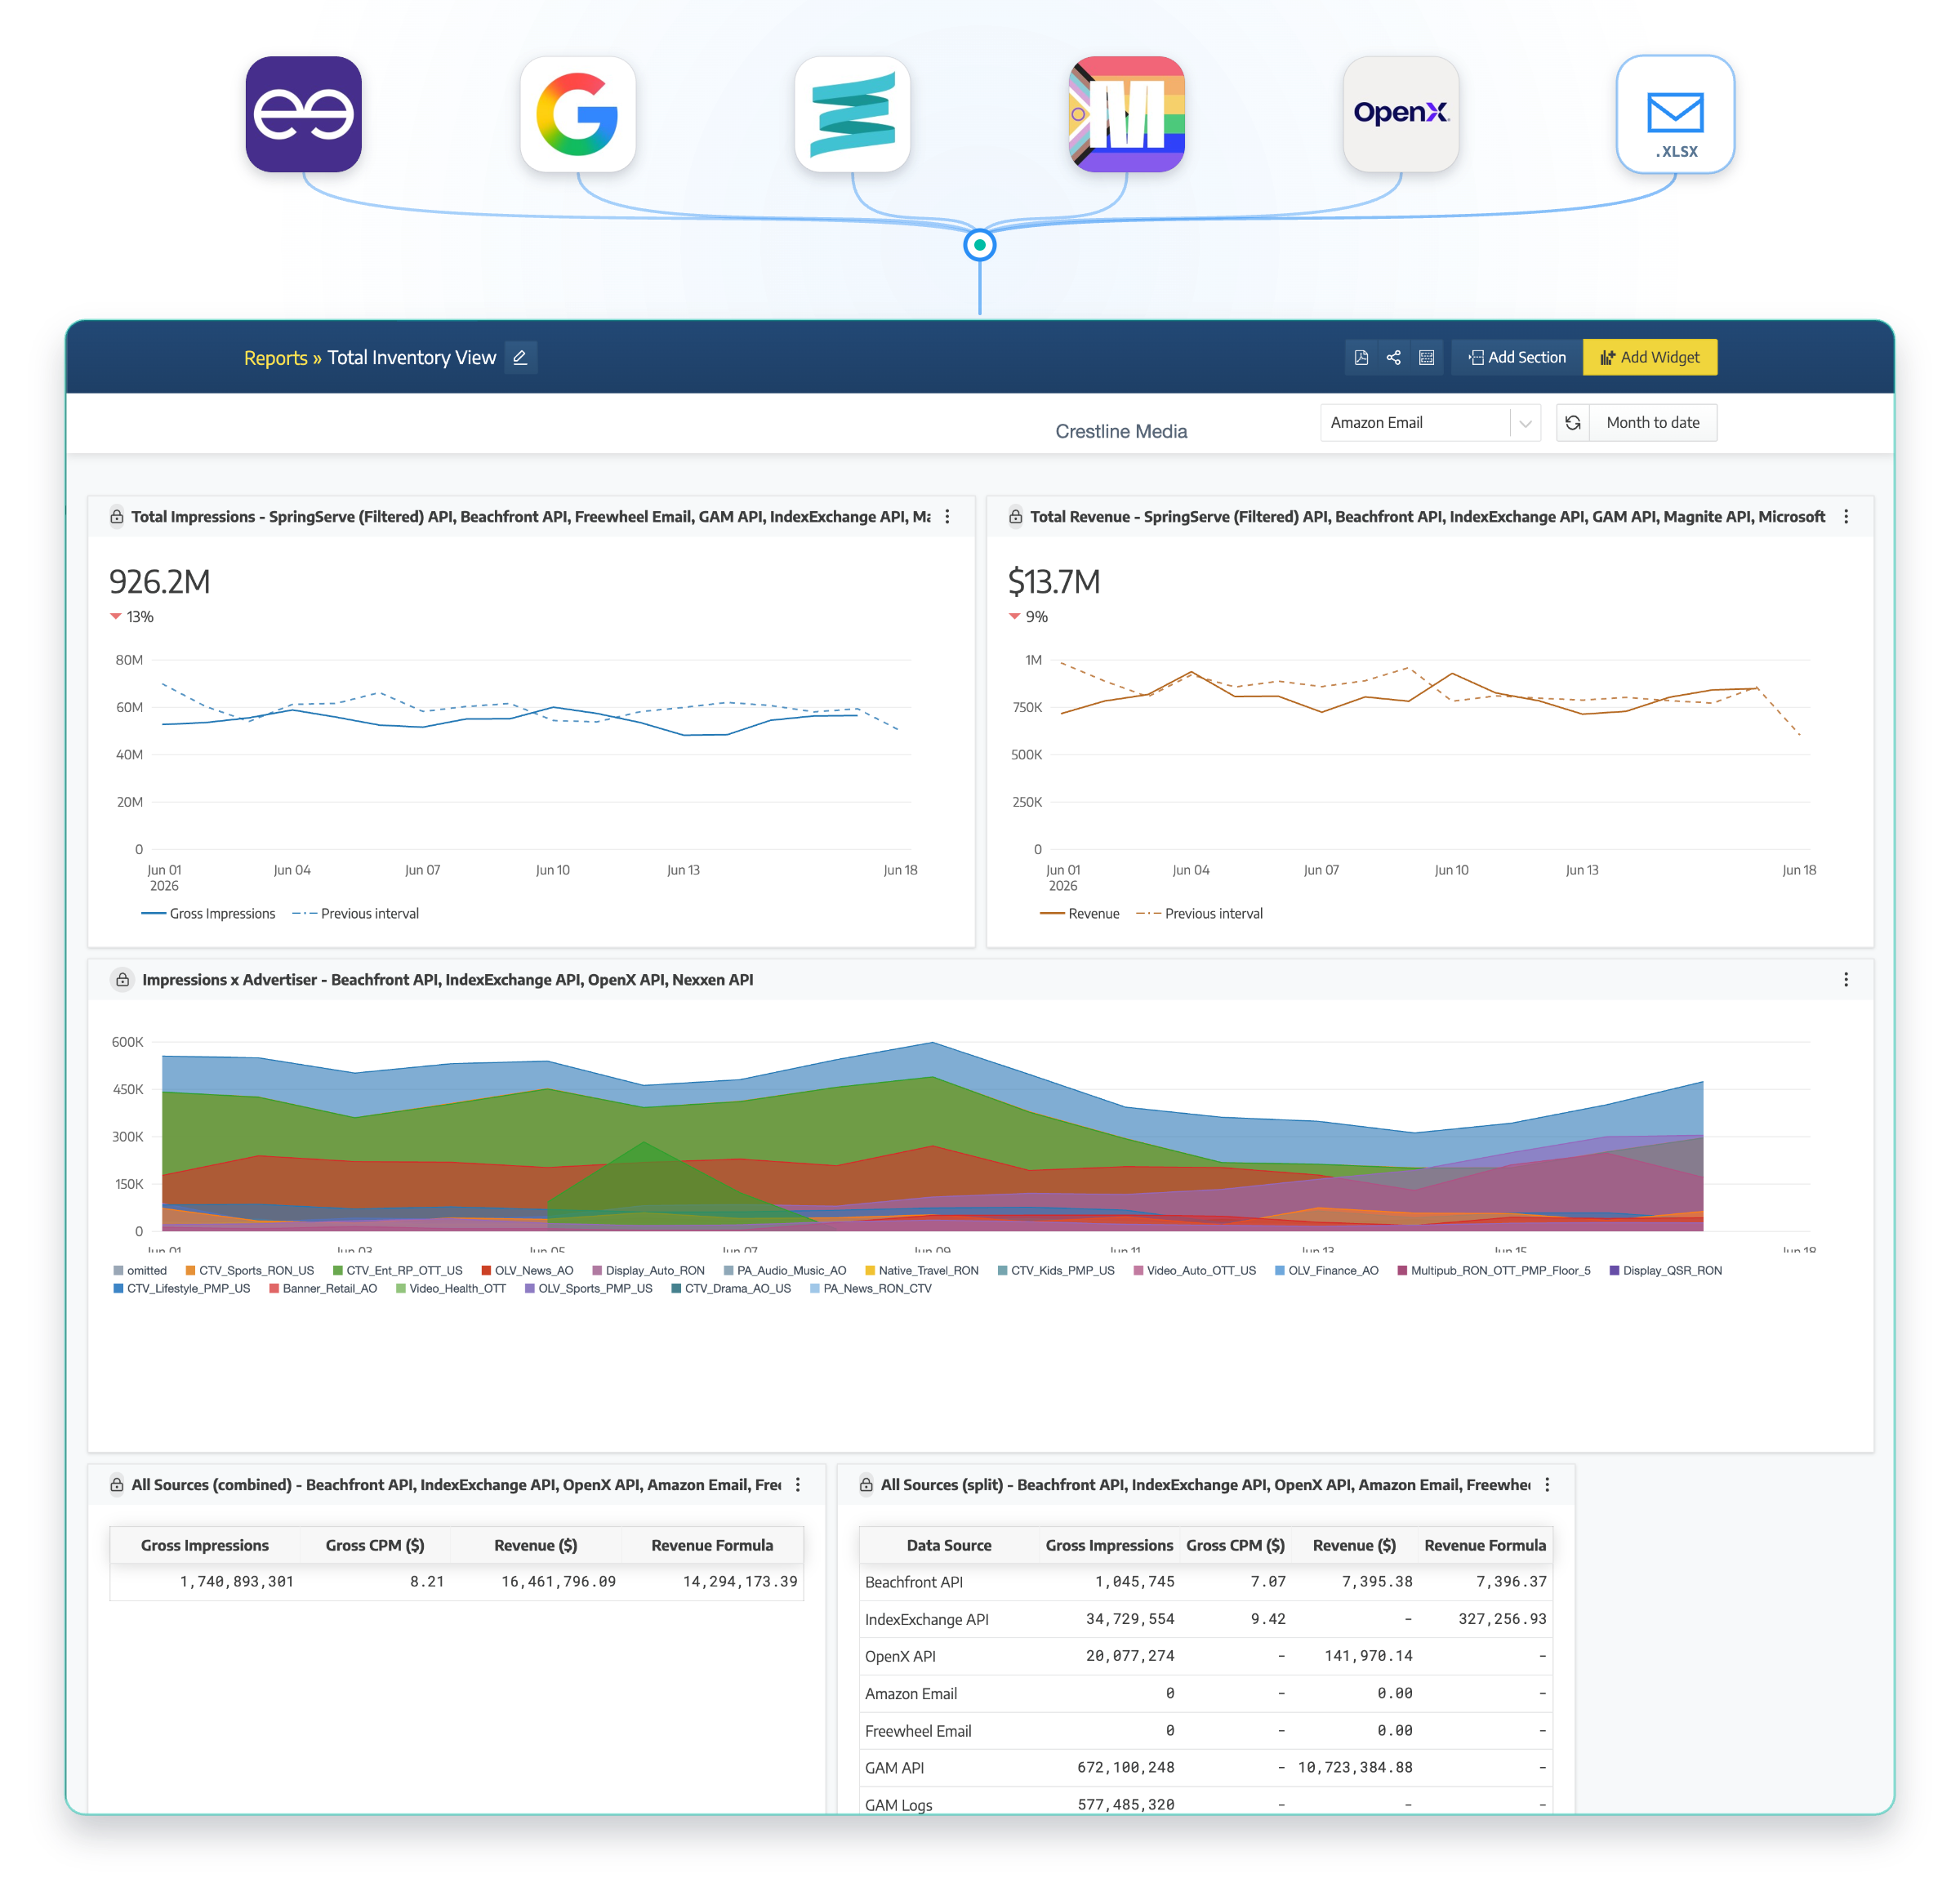Click the OpenX source icon

1401,114
